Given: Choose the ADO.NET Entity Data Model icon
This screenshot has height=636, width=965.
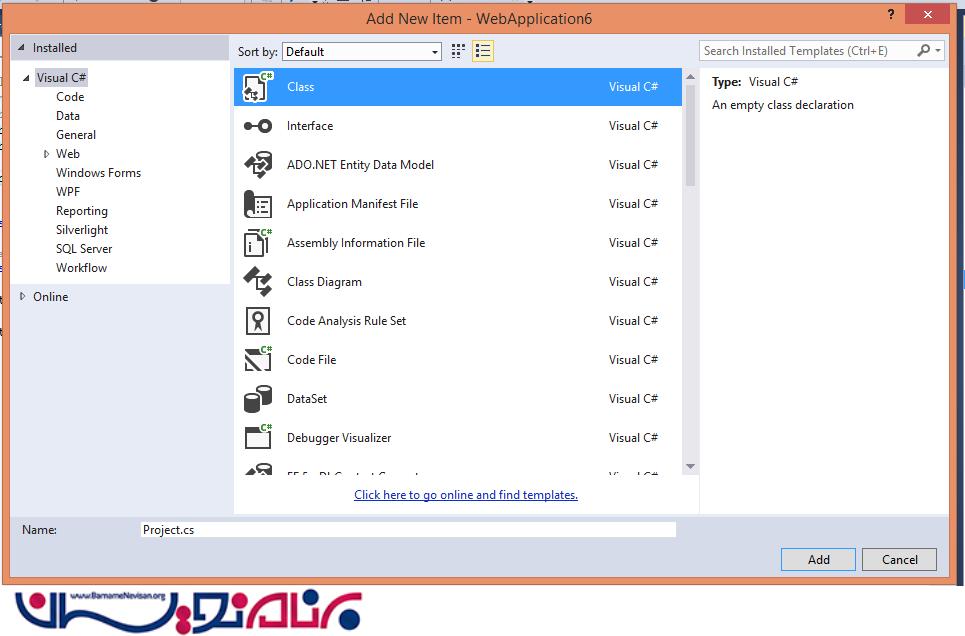Looking at the screenshot, I should [x=258, y=165].
